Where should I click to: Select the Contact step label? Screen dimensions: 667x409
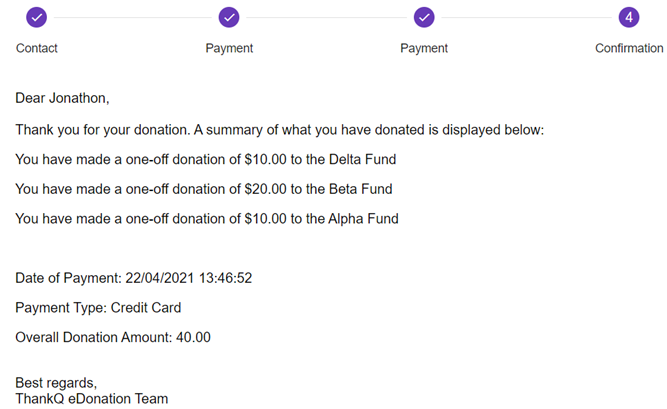click(37, 48)
